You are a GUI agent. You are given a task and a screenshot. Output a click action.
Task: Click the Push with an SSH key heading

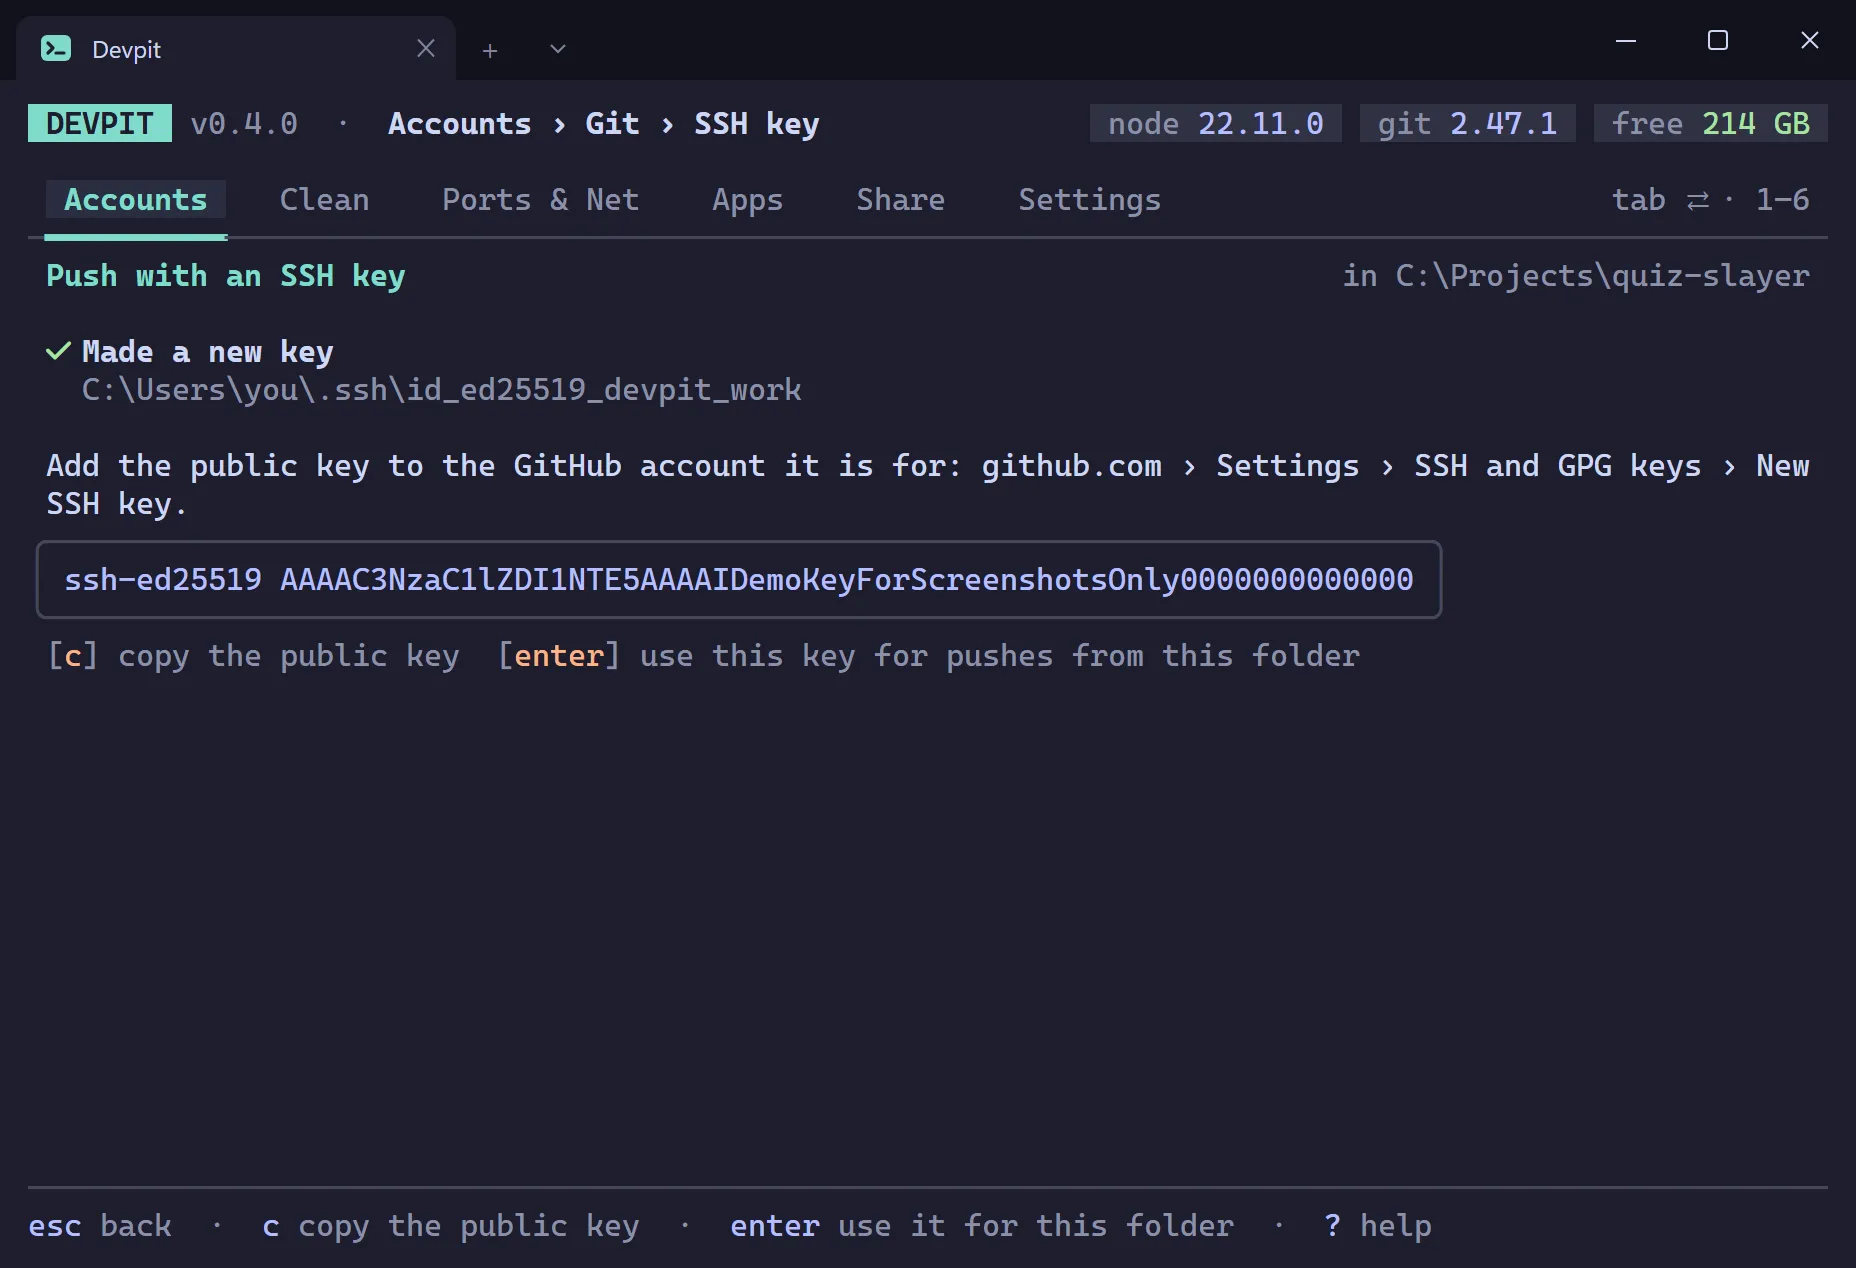226,276
